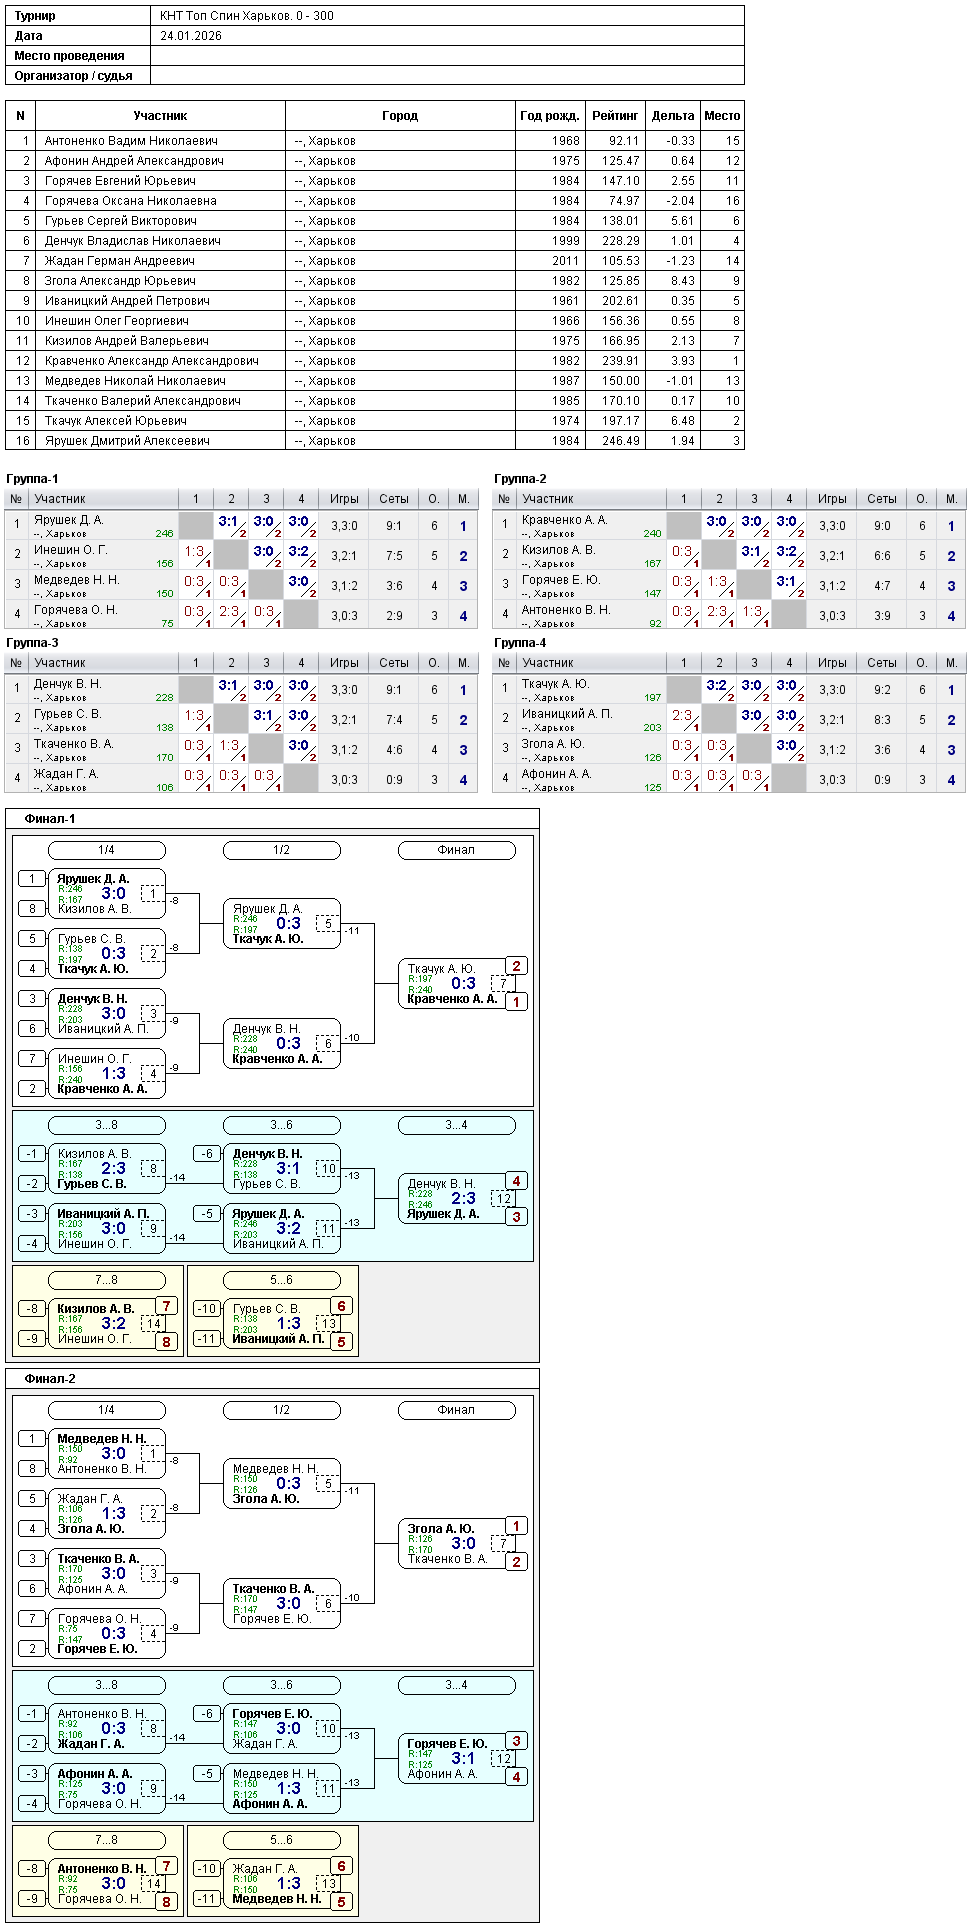This screenshot has height=1928, width=976.
Task: Click the Финал-1 section tab
Action: click(x=50, y=819)
